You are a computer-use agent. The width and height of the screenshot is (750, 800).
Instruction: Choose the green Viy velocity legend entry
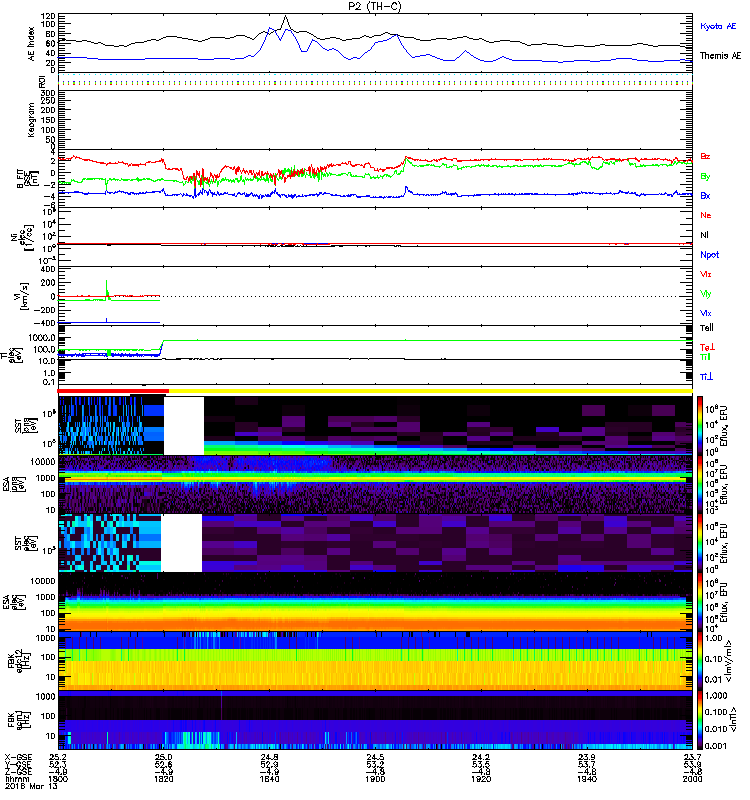[705, 294]
